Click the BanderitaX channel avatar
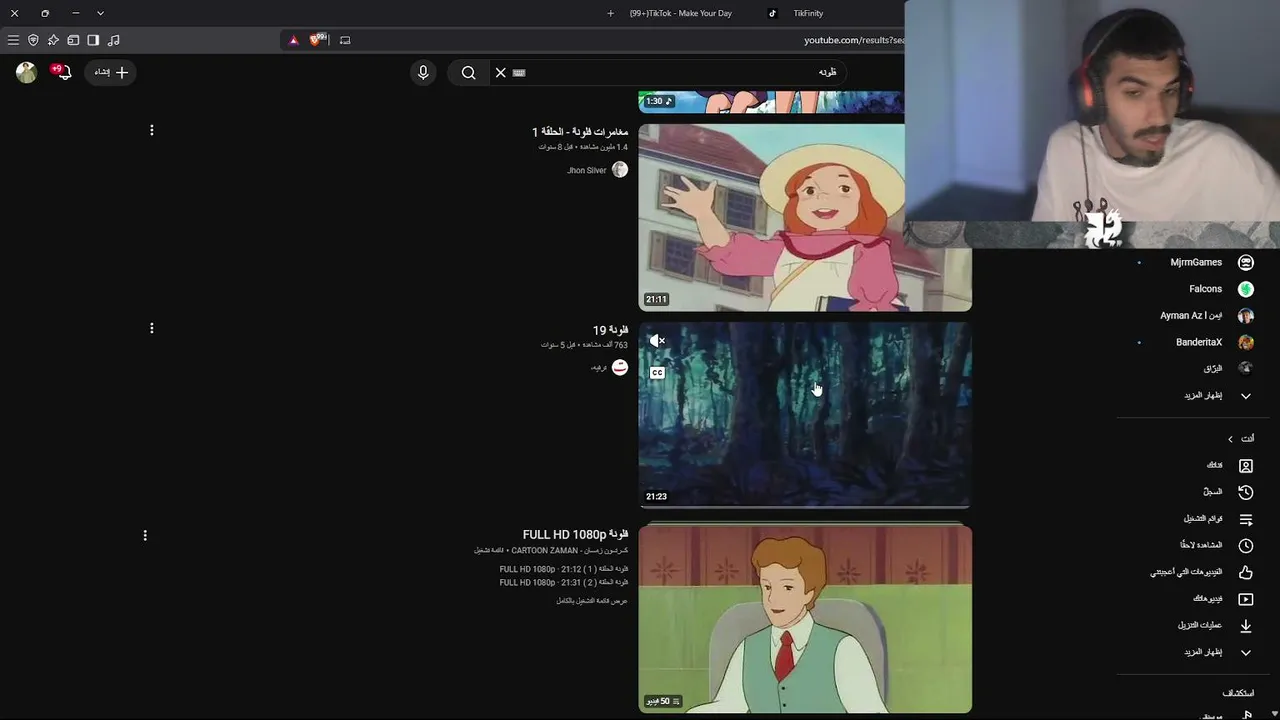This screenshot has width=1280, height=720. pyautogui.click(x=1246, y=342)
